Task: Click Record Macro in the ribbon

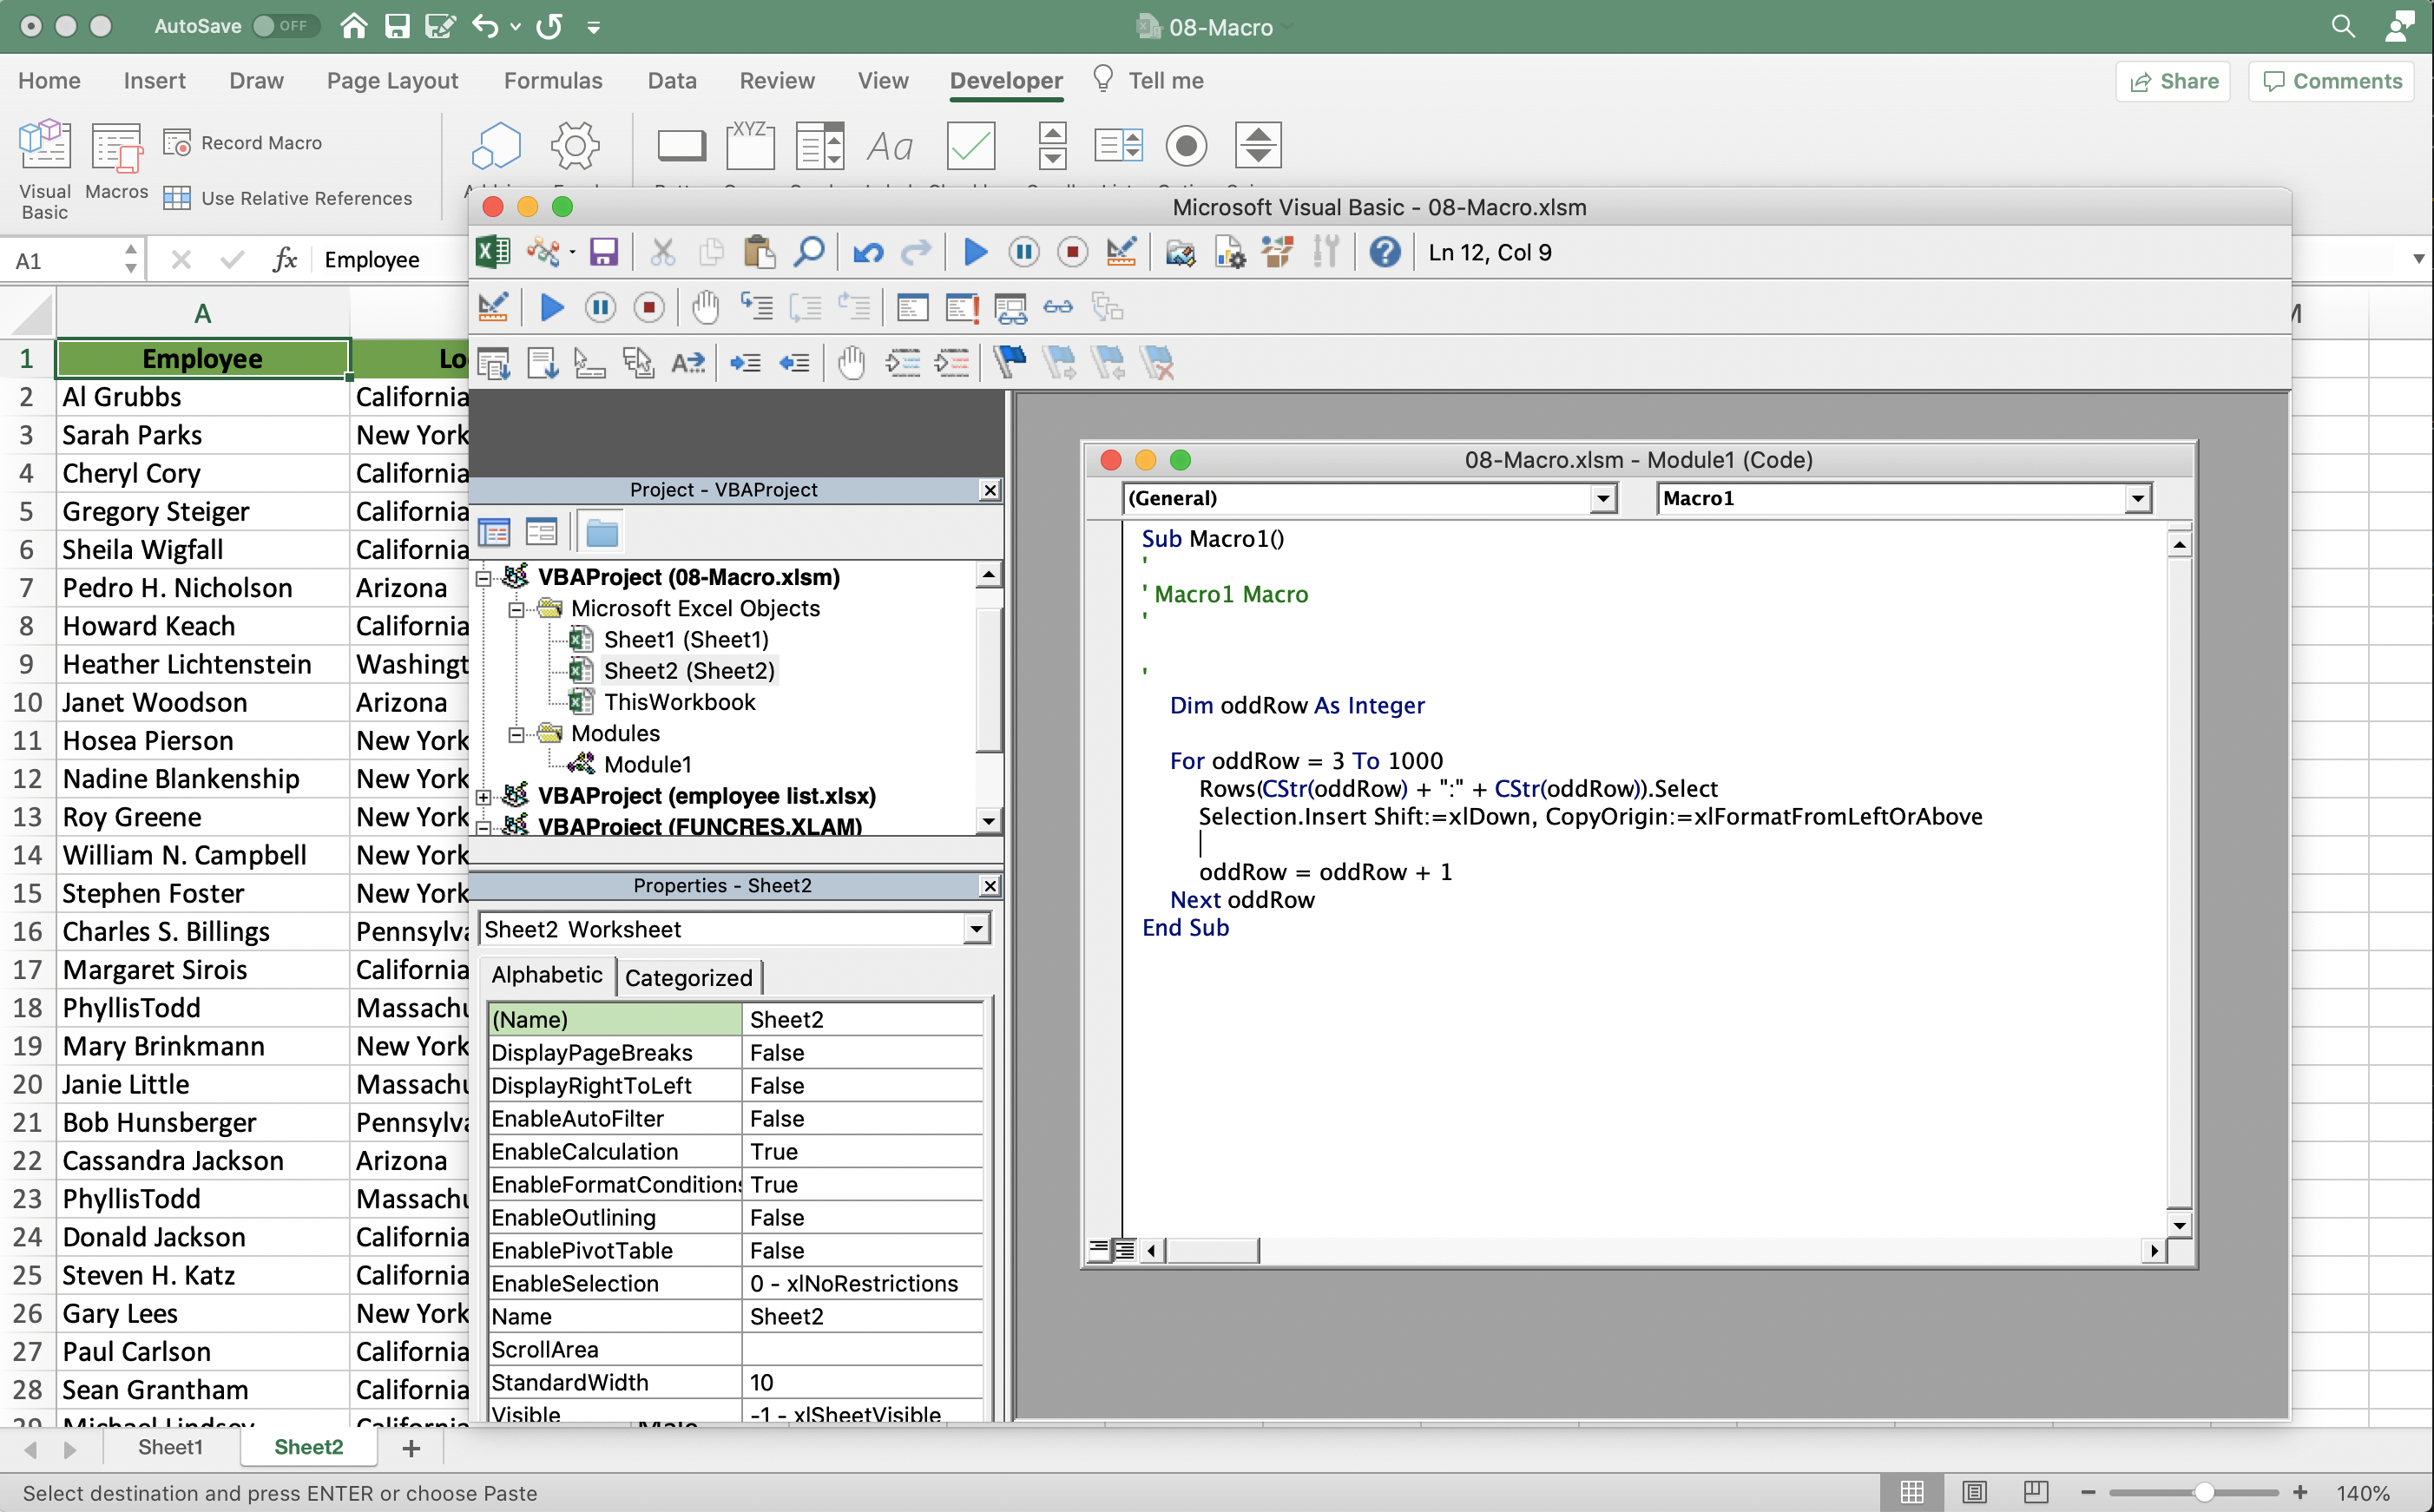Action: pyautogui.click(x=243, y=143)
